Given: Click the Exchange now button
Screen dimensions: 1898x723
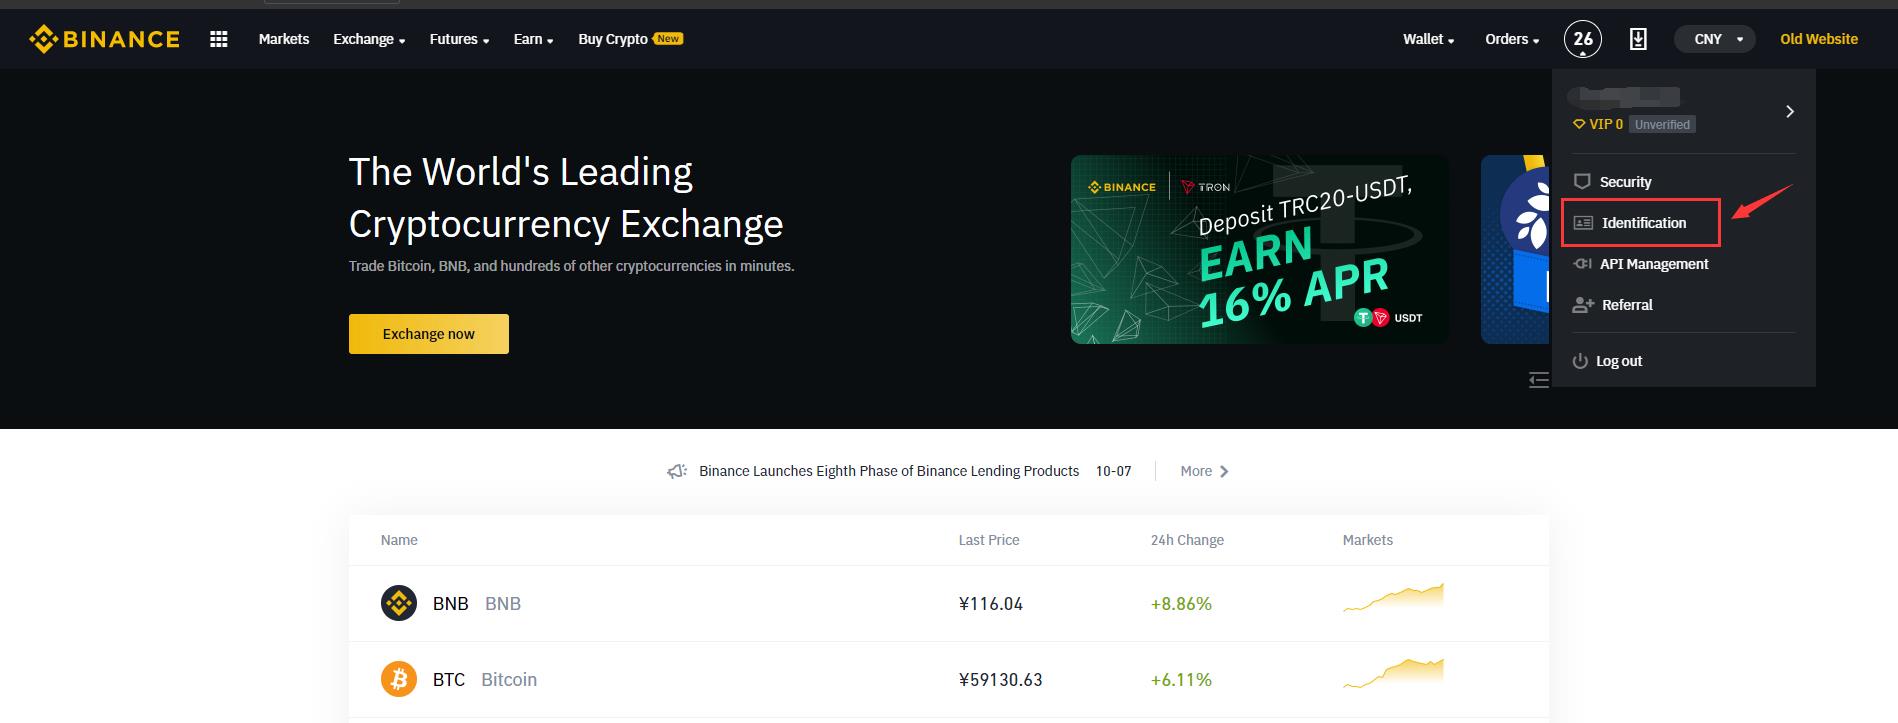Looking at the screenshot, I should (x=428, y=333).
